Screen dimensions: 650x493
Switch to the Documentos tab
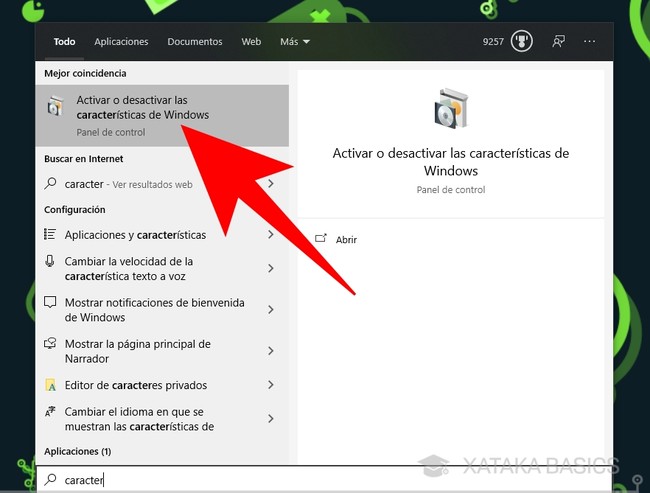[194, 42]
